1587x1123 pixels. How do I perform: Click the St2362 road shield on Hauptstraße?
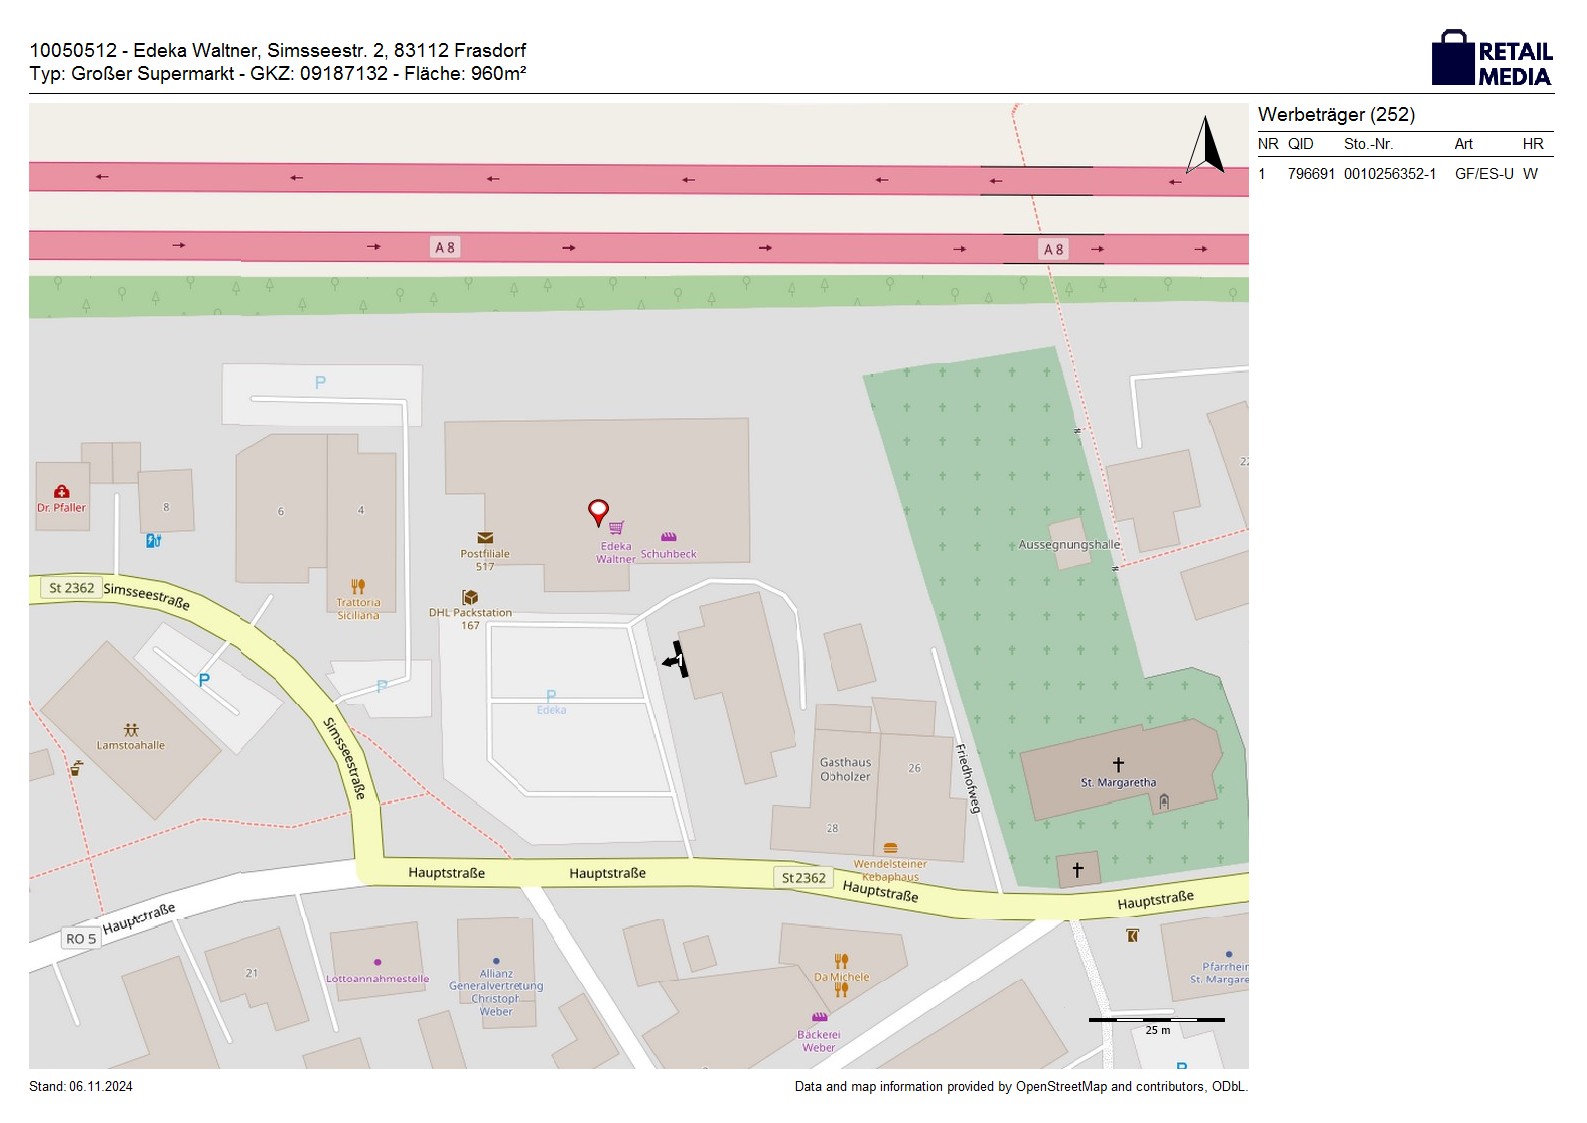click(x=803, y=878)
